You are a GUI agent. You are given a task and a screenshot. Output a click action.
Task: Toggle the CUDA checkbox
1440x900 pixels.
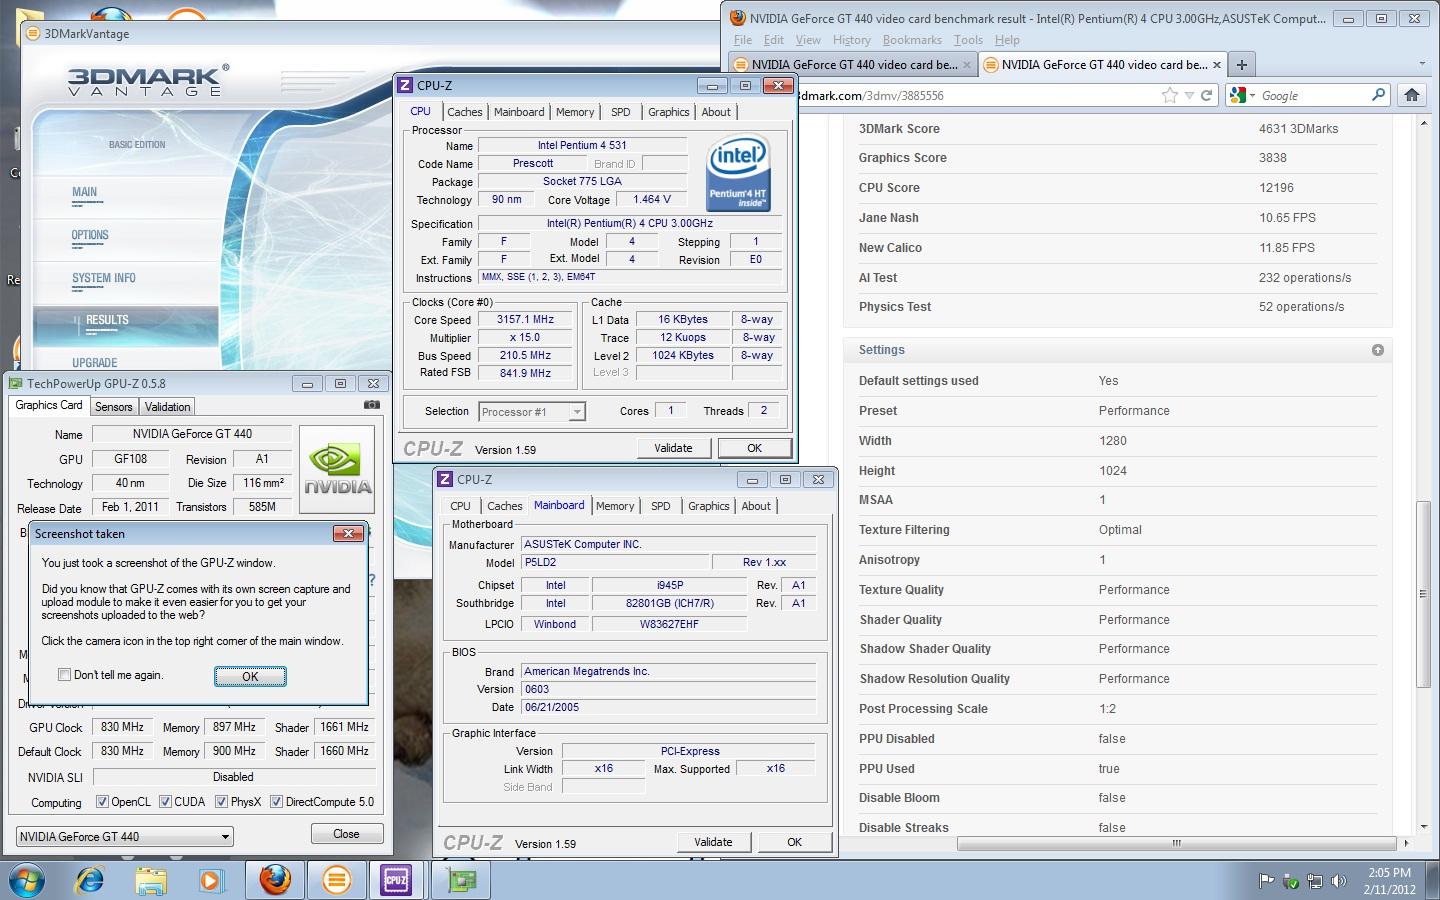166,802
